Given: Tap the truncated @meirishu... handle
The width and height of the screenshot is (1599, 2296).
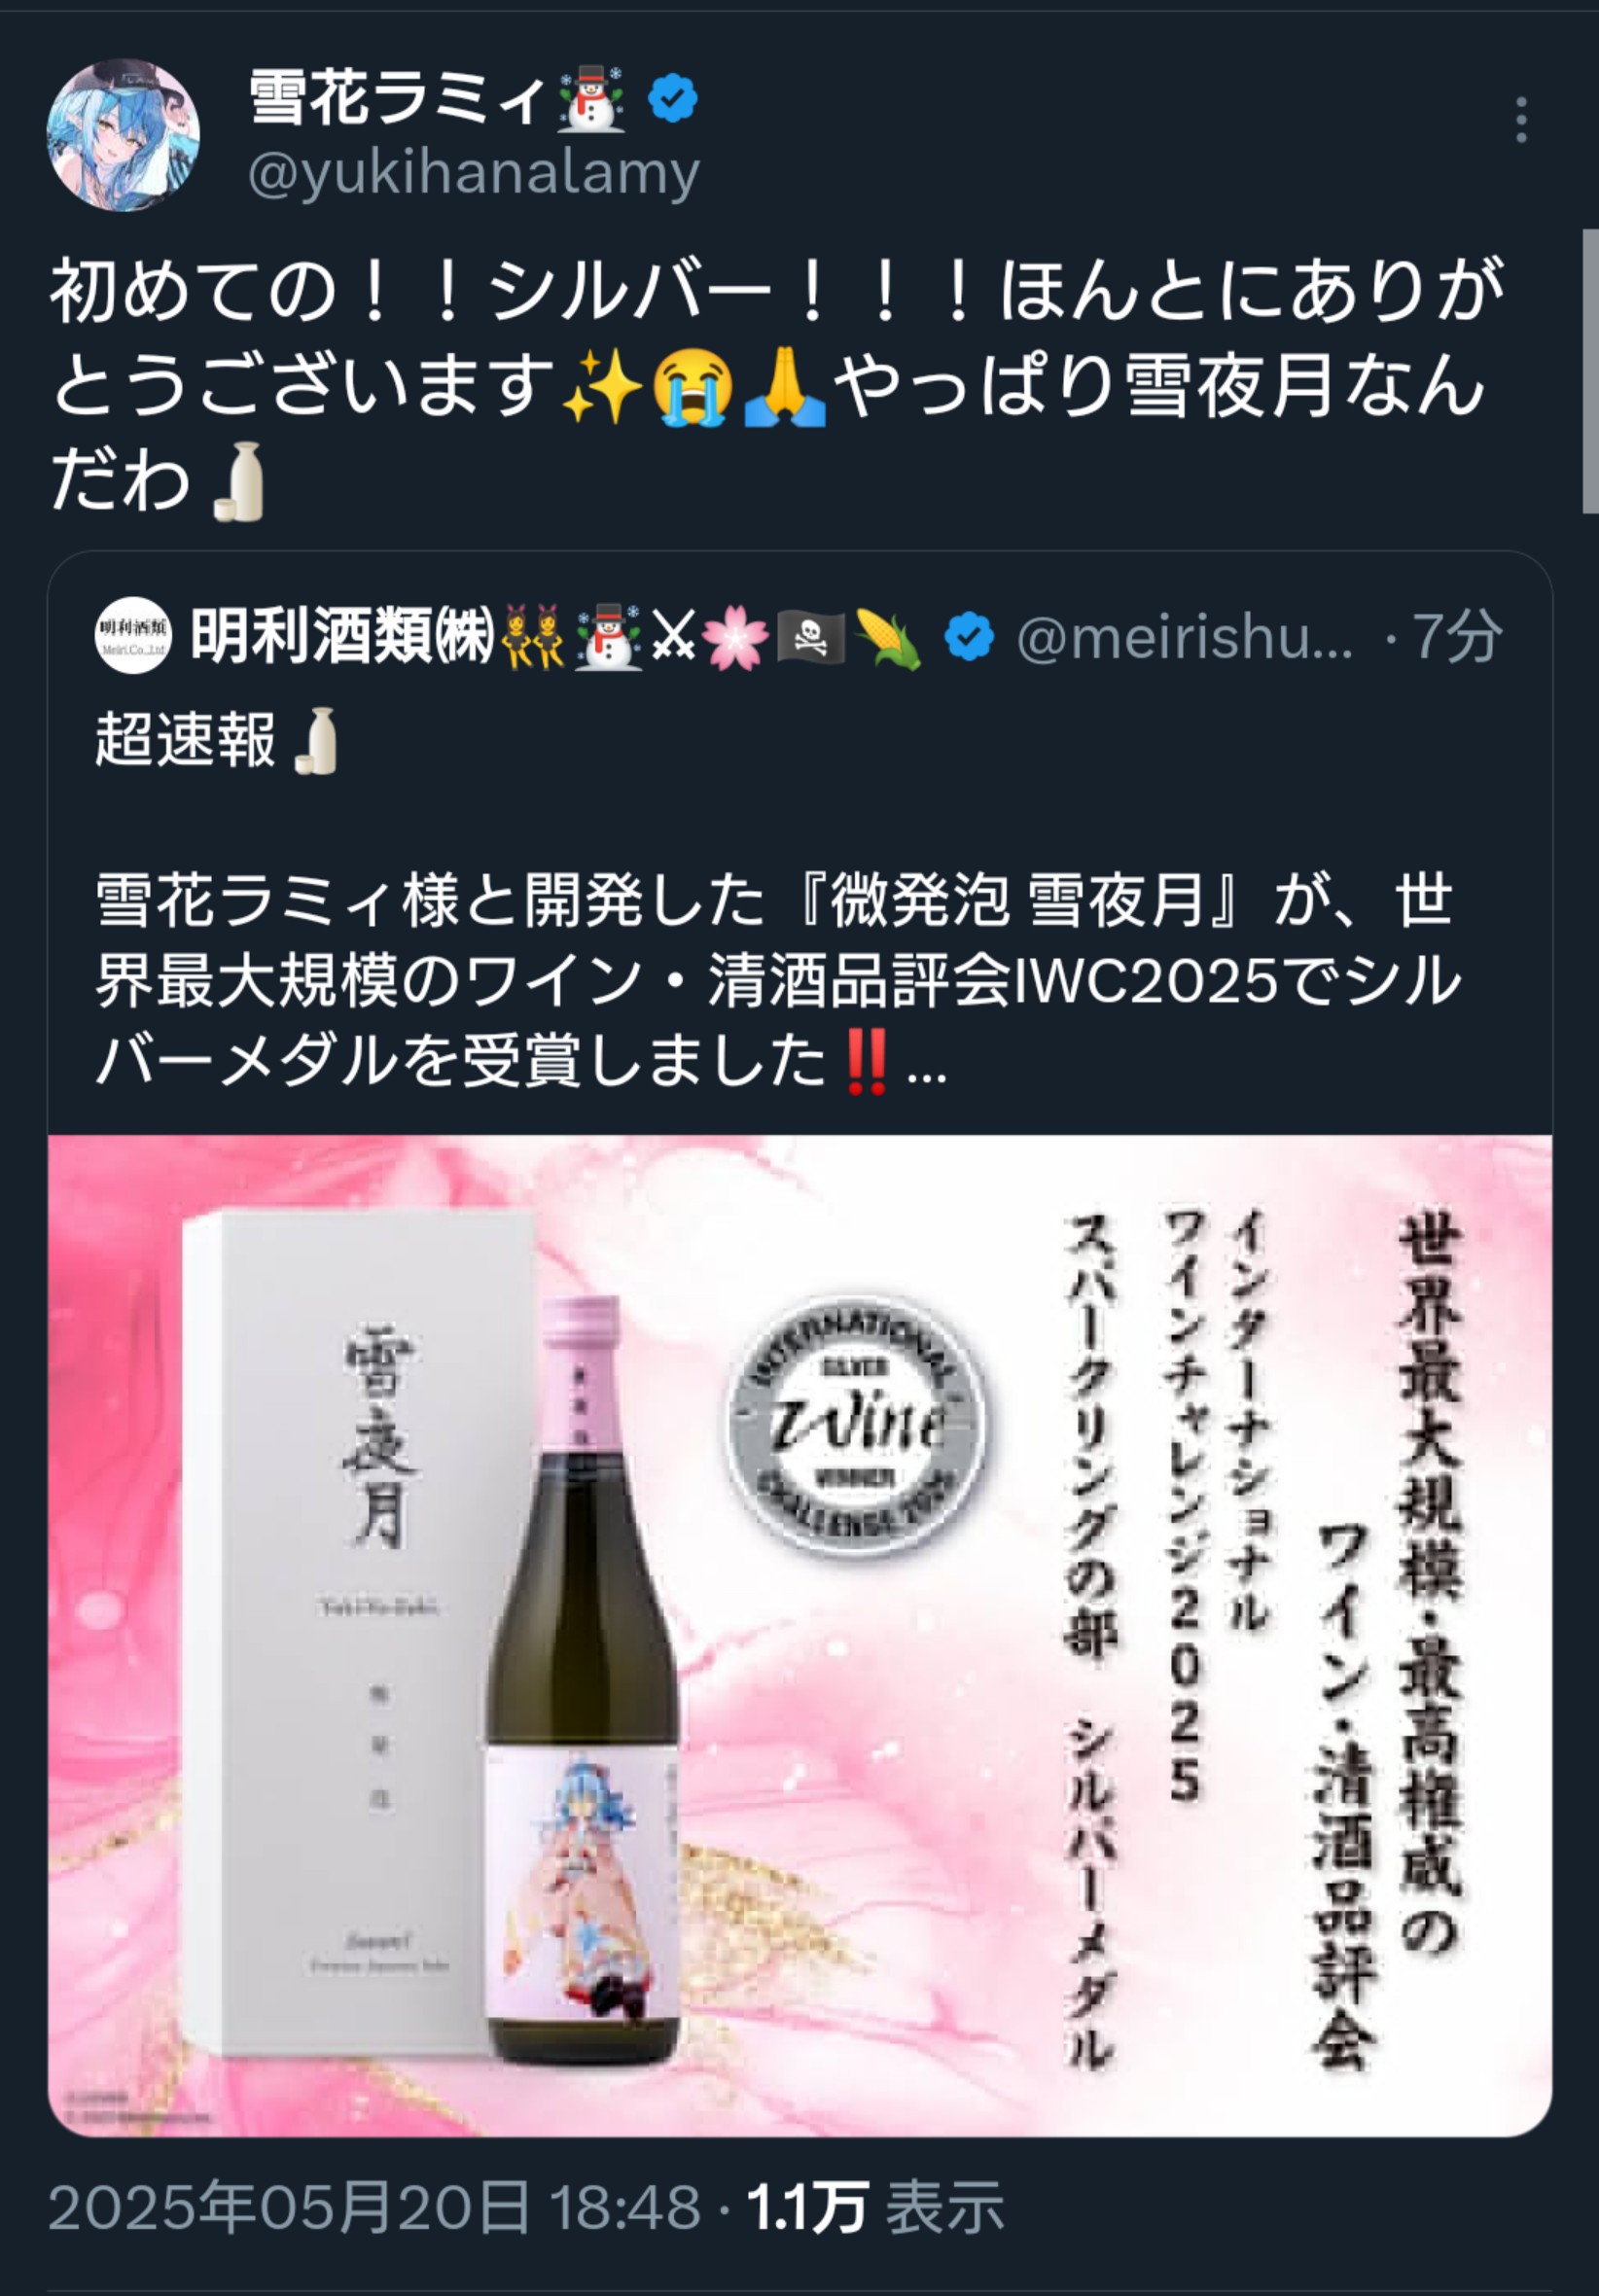Looking at the screenshot, I should tap(1185, 637).
